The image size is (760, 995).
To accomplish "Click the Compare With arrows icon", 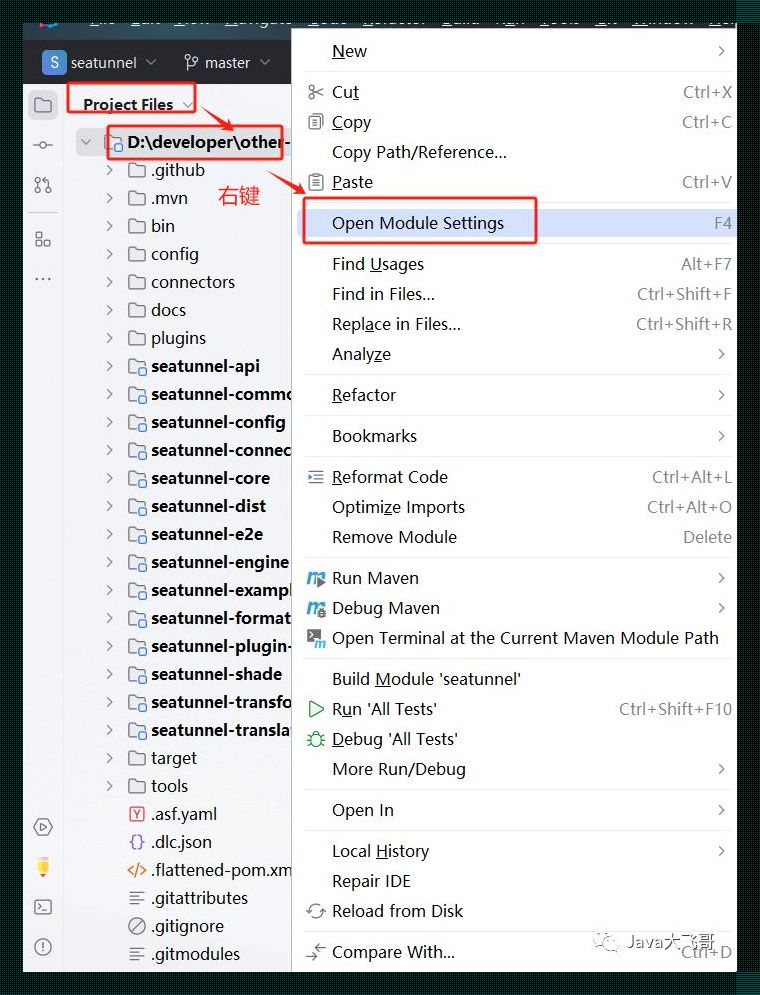I will pos(315,952).
